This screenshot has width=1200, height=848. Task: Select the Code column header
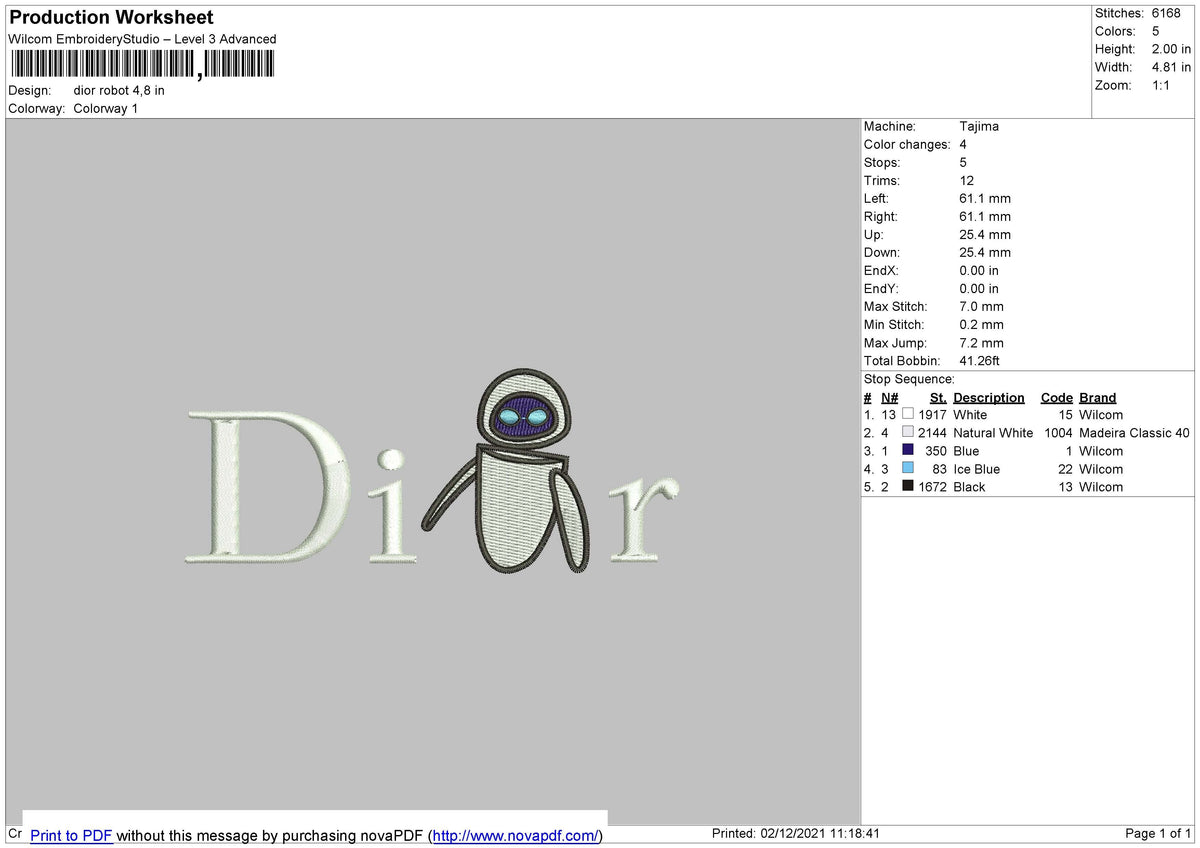(1056, 397)
